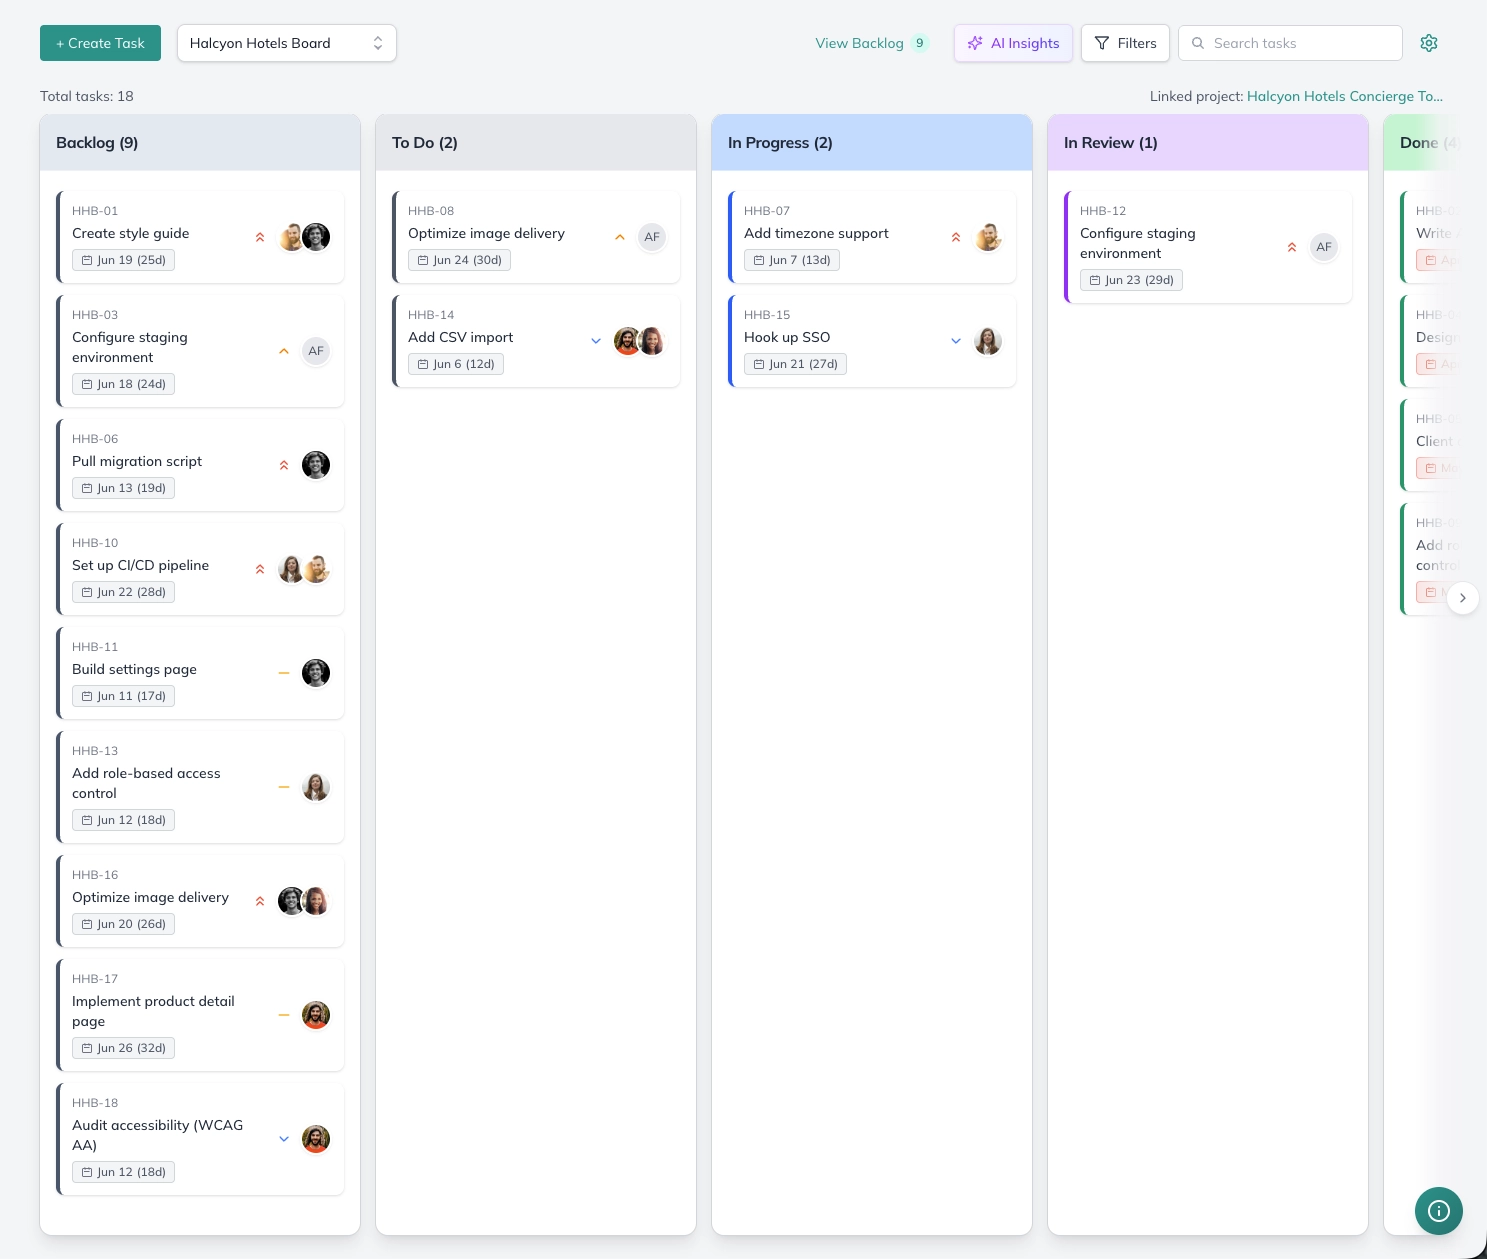The image size is (1487, 1259).
Task: Click the Jun 21 (27d) due date
Action: coord(795,364)
